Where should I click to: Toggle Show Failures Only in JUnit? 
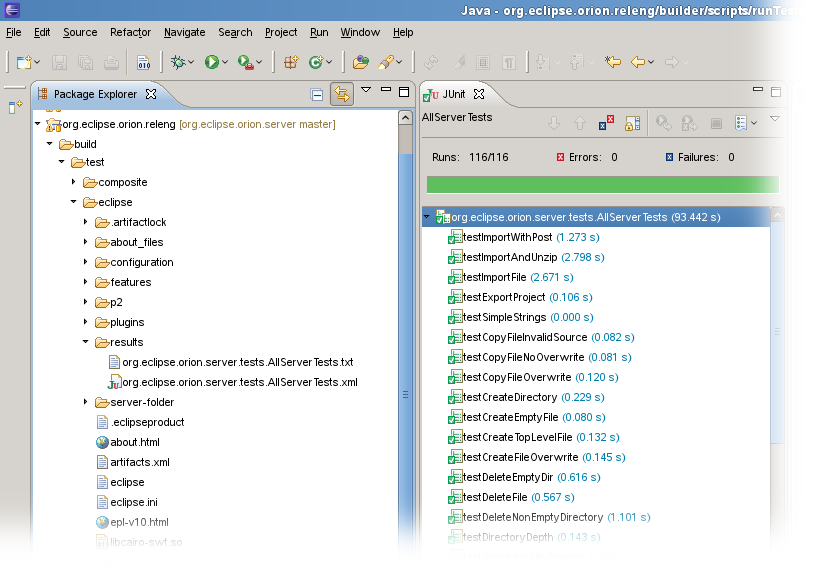click(x=606, y=123)
